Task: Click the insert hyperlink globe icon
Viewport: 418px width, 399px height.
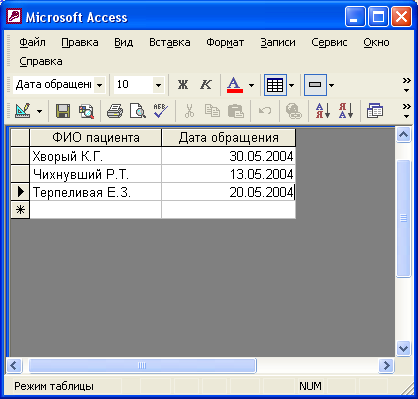Action: 294,111
